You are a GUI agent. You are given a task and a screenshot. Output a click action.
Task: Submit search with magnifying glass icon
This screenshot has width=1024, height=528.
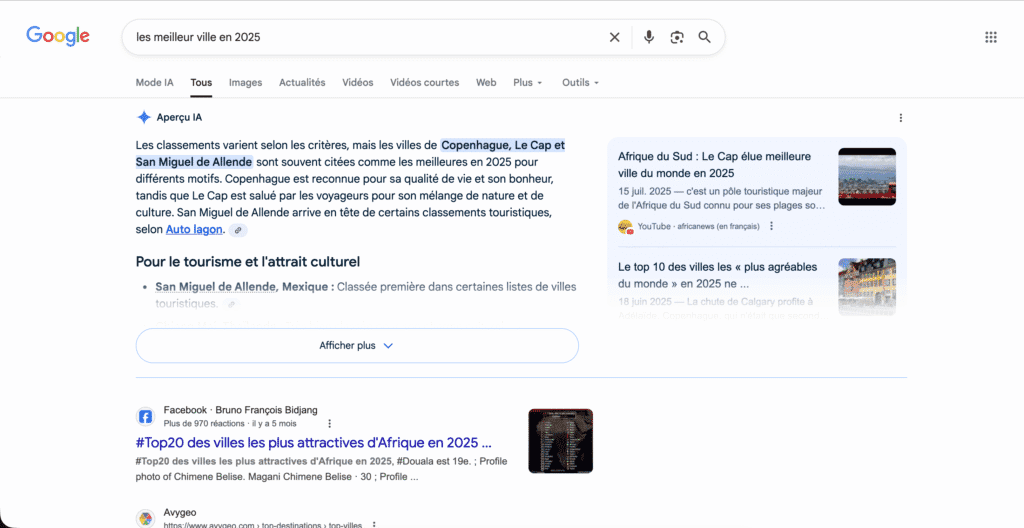pyautogui.click(x=704, y=37)
